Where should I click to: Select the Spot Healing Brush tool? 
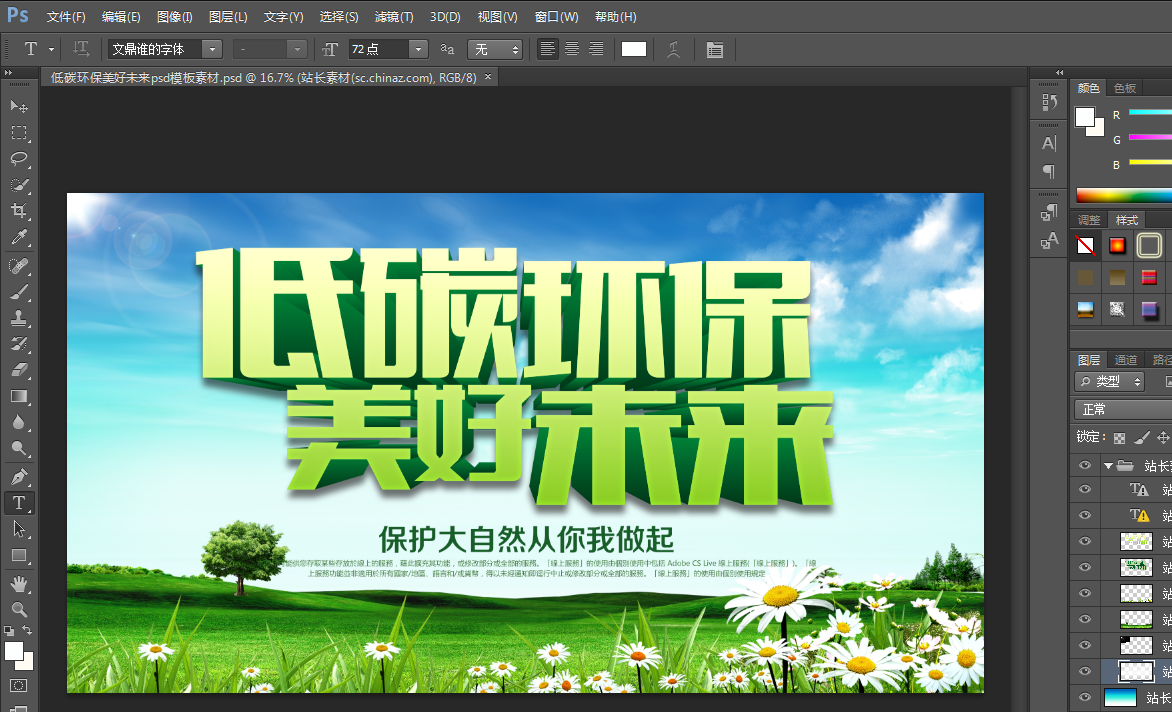[x=19, y=266]
